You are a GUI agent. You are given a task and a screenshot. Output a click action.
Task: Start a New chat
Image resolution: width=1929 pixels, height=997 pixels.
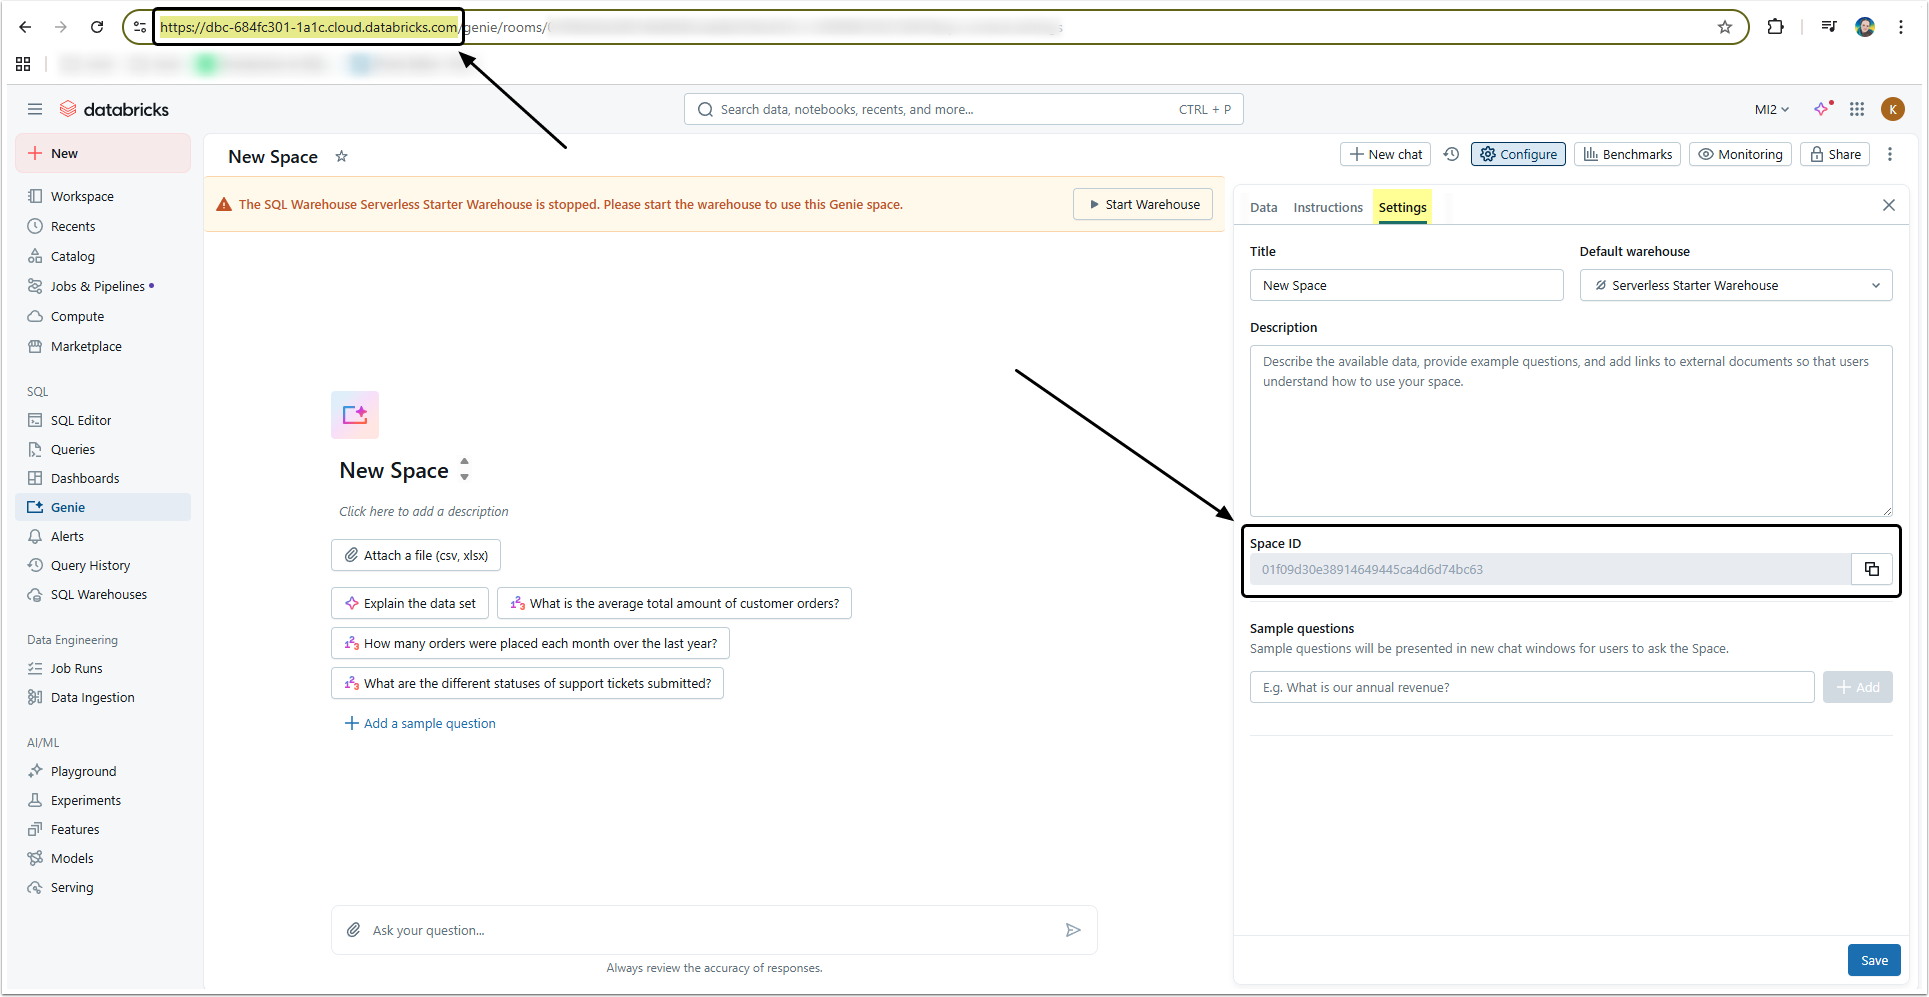coord(1385,154)
